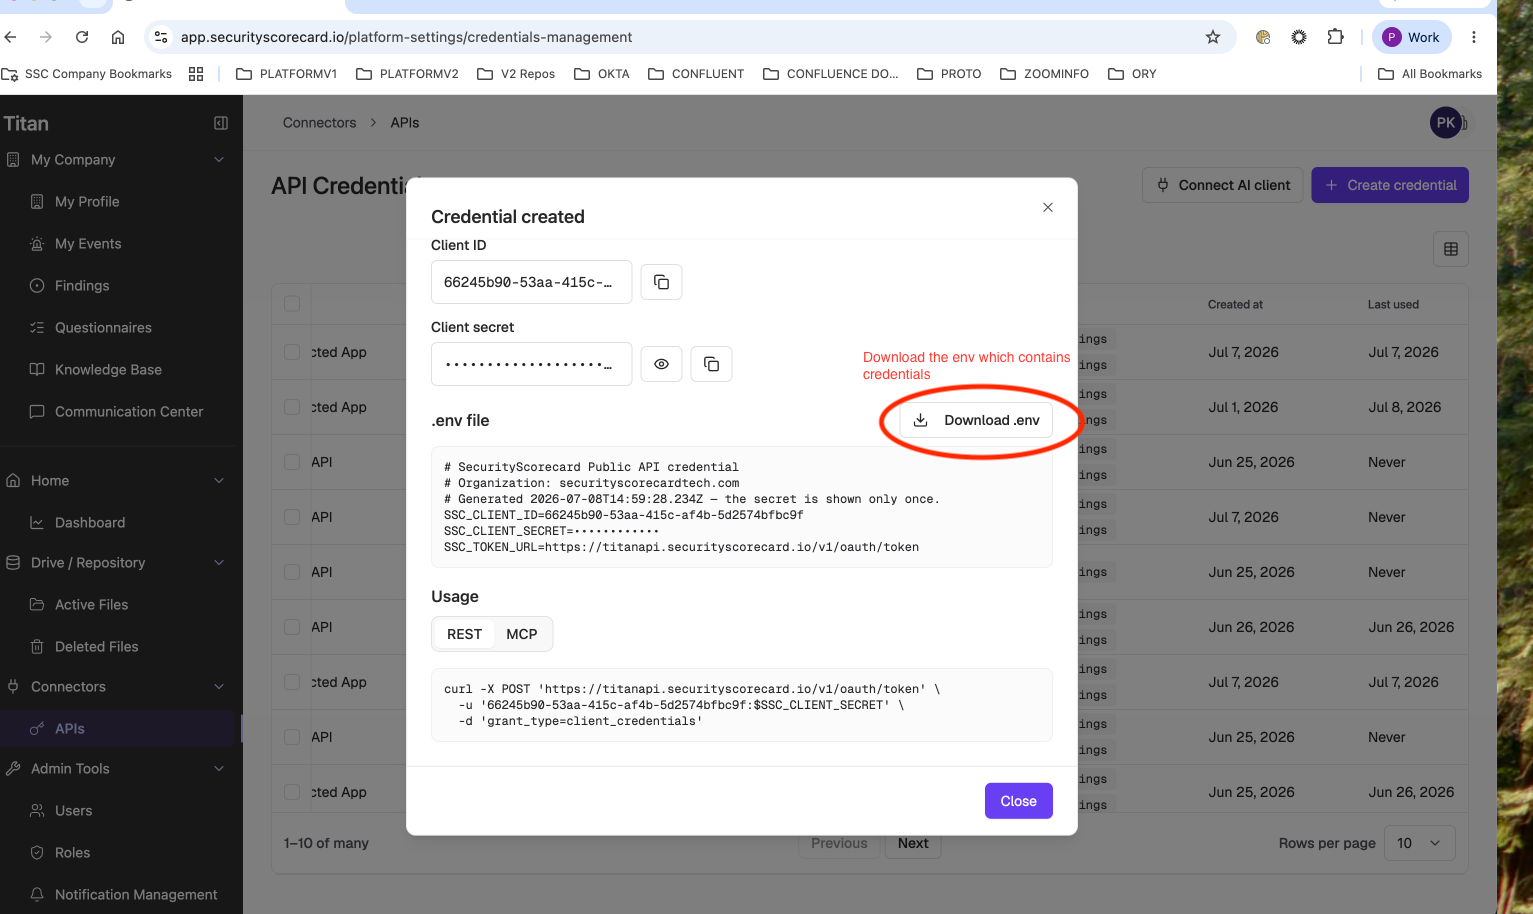1533x914 pixels.
Task: Collapse the Admin Tools section
Action: click(x=219, y=769)
